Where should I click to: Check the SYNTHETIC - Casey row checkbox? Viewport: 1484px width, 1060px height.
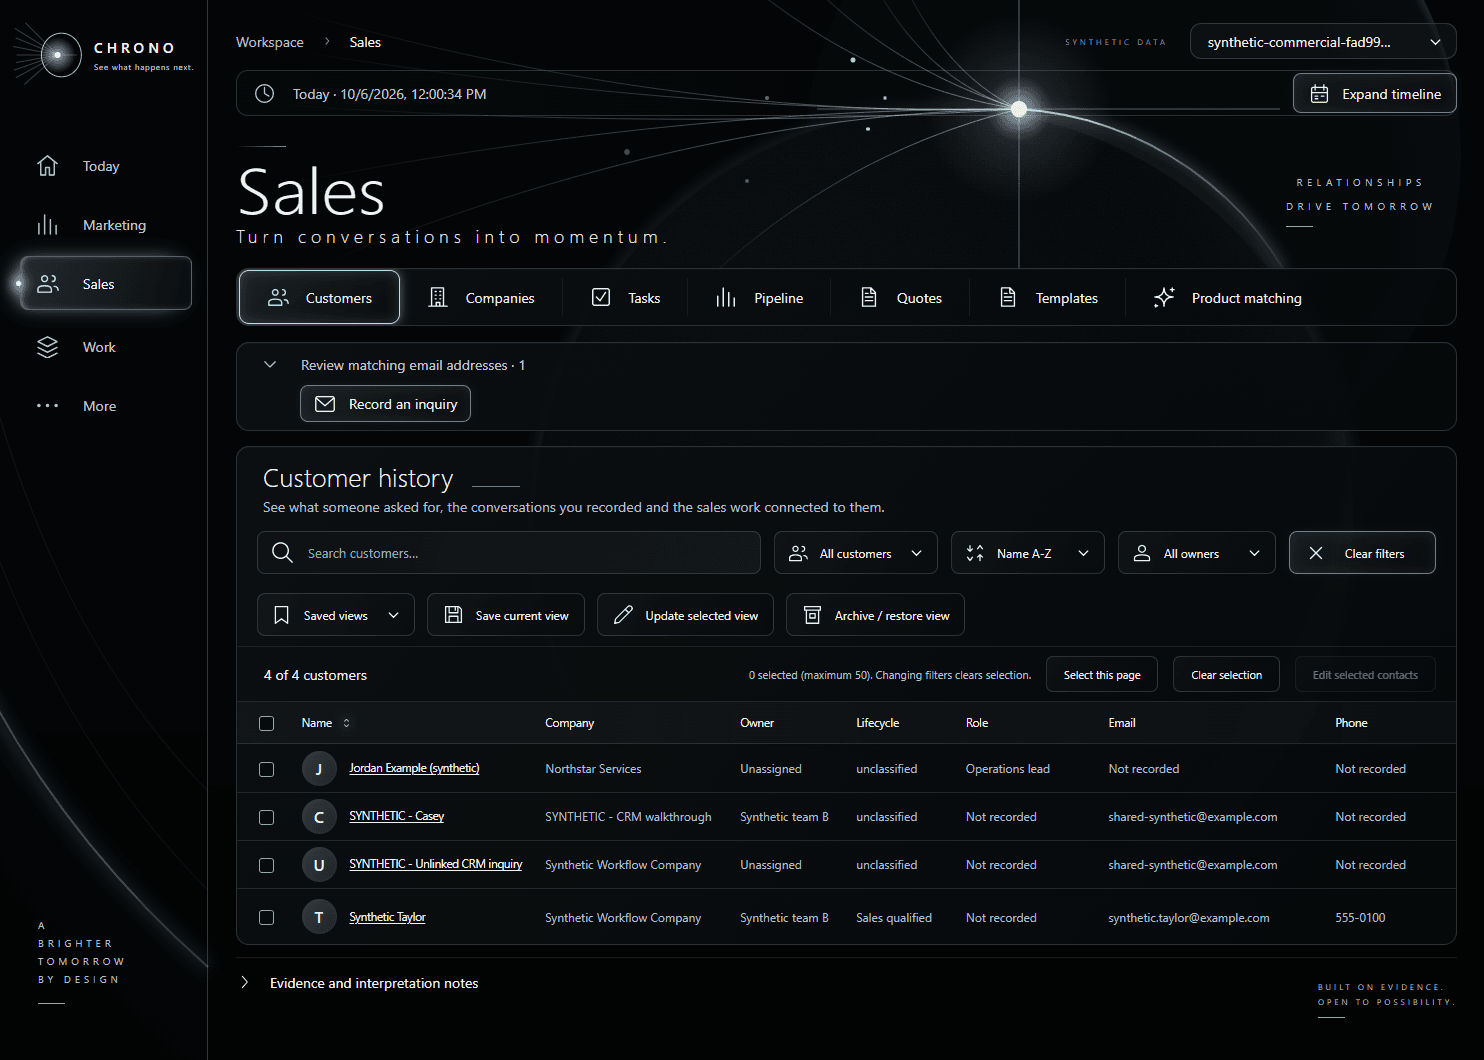[266, 817]
